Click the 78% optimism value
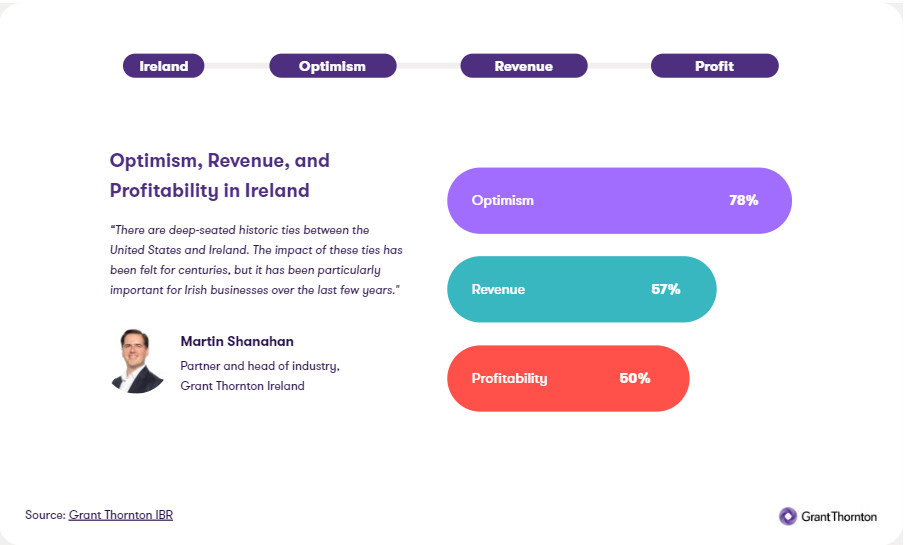Screen dimensions: 905x545 tap(743, 200)
